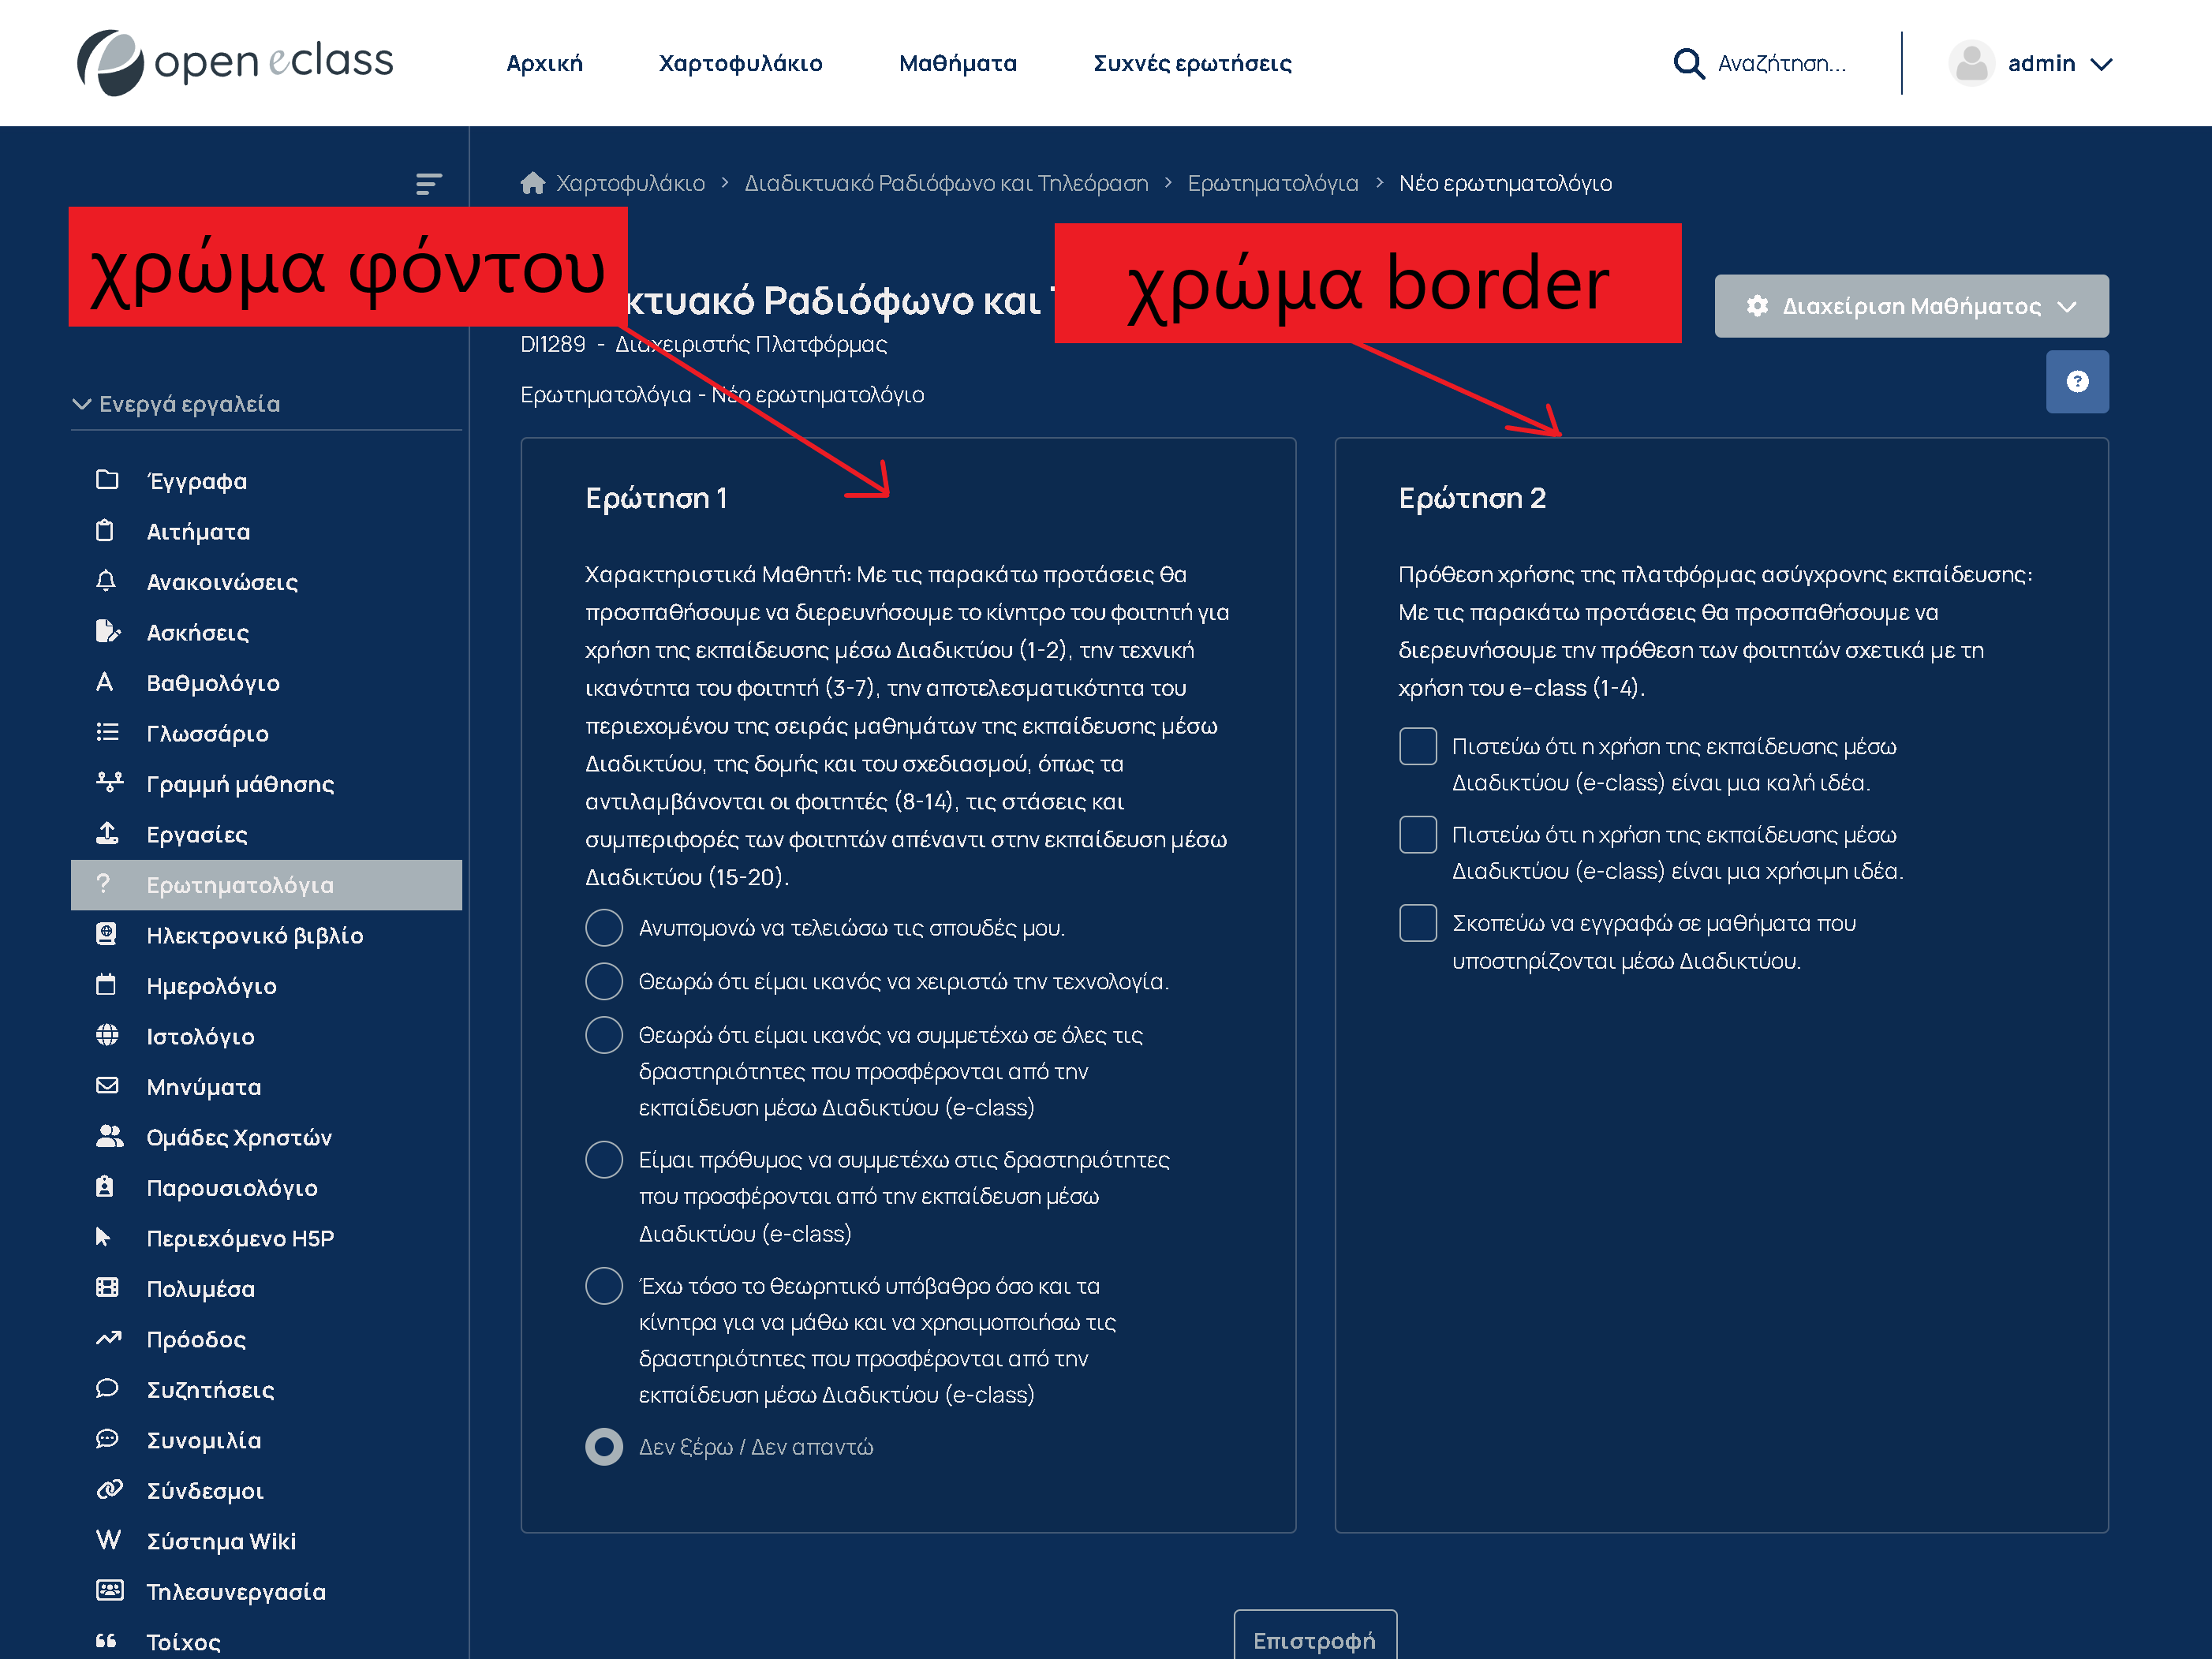2212x1659 pixels.
Task: Click the Γλωσσάριο list icon
Action: (x=107, y=732)
